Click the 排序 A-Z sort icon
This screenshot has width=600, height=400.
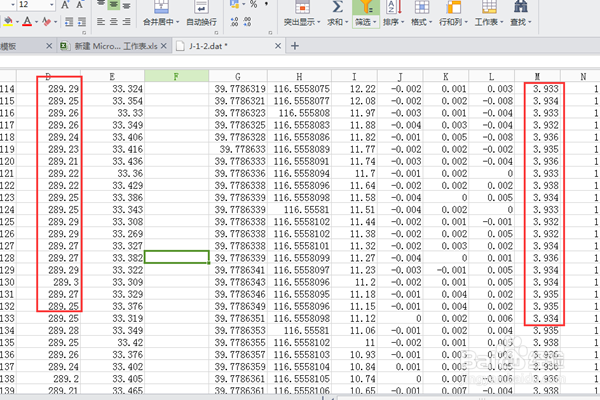394,7
